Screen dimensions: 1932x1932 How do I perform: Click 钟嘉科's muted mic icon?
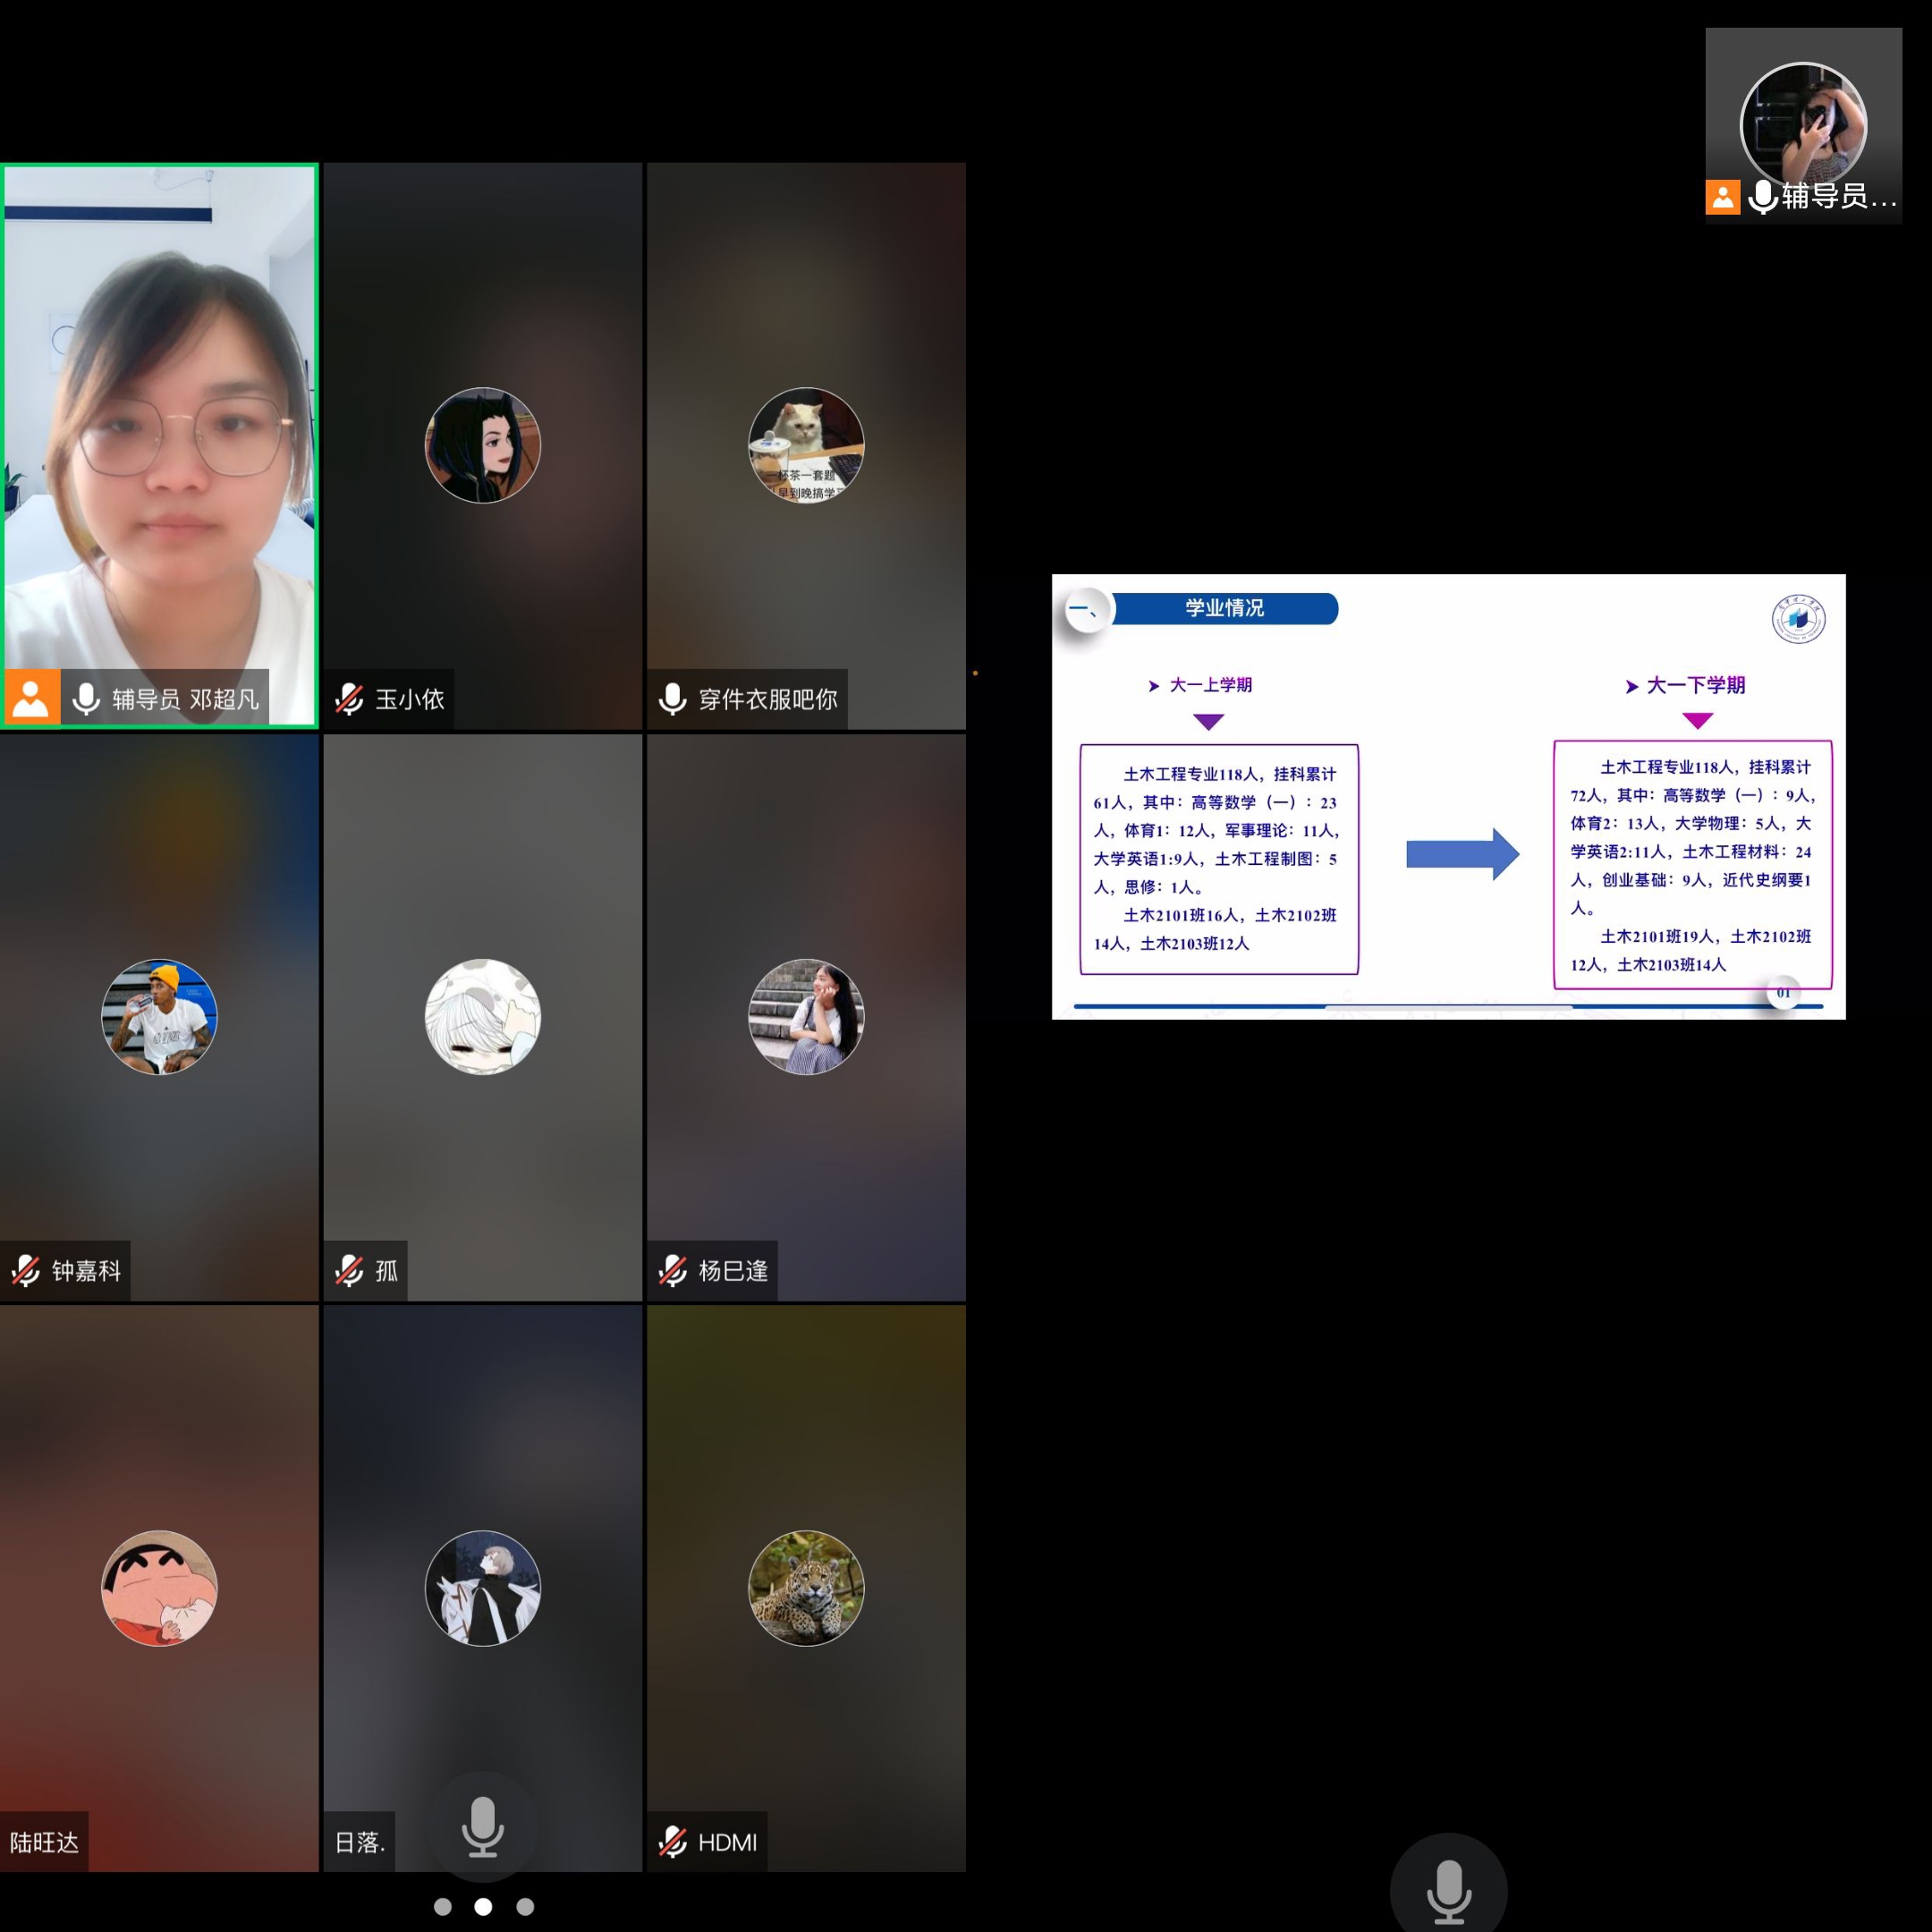pos(26,1270)
